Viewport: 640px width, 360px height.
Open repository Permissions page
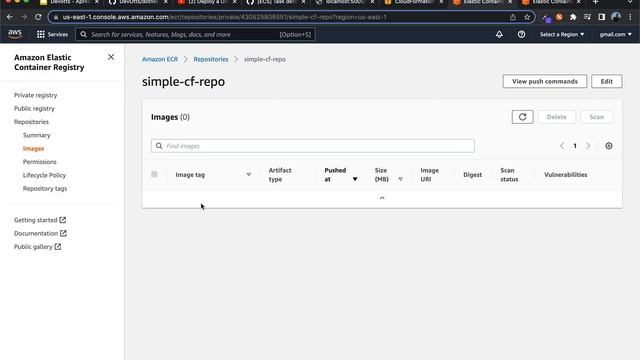point(40,162)
